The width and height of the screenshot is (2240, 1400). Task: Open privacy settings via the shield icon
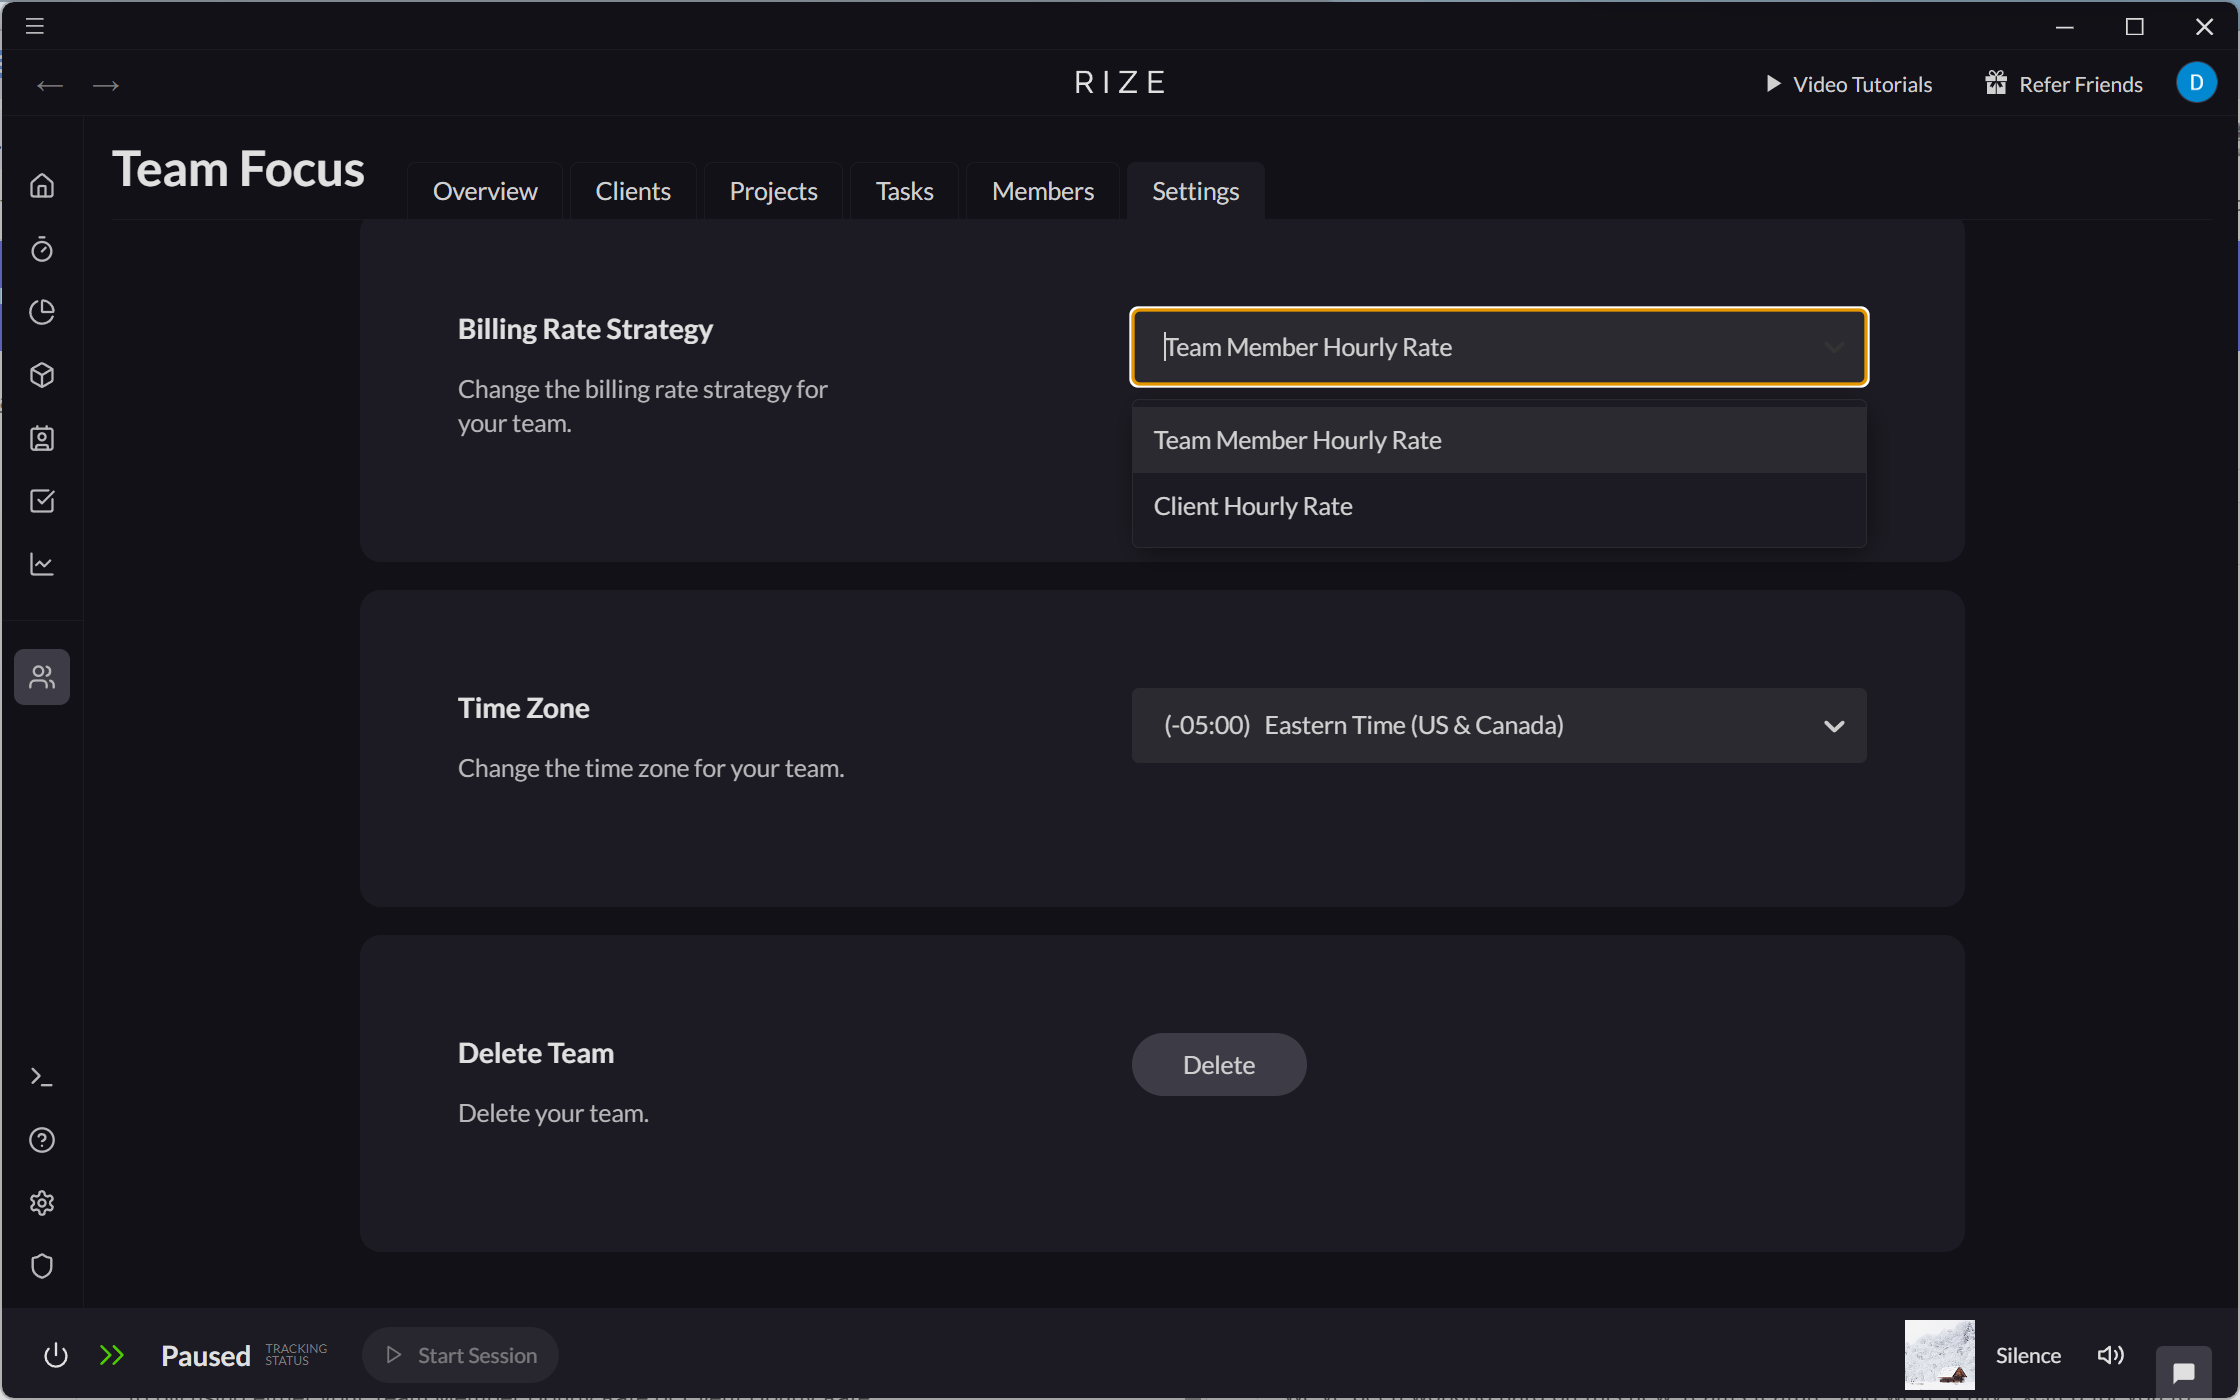tap(42, 1266)
